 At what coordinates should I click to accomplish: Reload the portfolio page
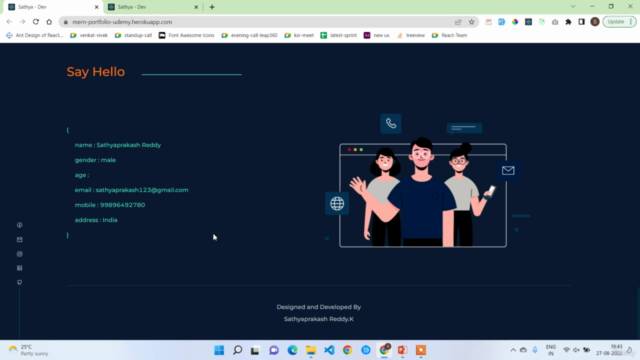click(x=36, y=22)
